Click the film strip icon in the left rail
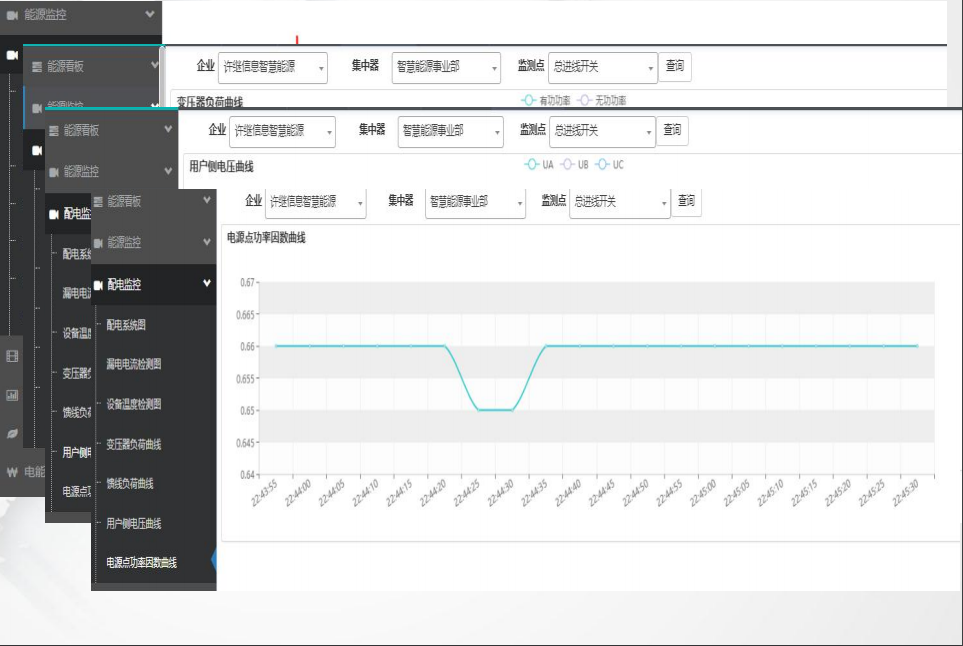Image resolution: width=963 pixels, height=646 pixels. (12, 356)
